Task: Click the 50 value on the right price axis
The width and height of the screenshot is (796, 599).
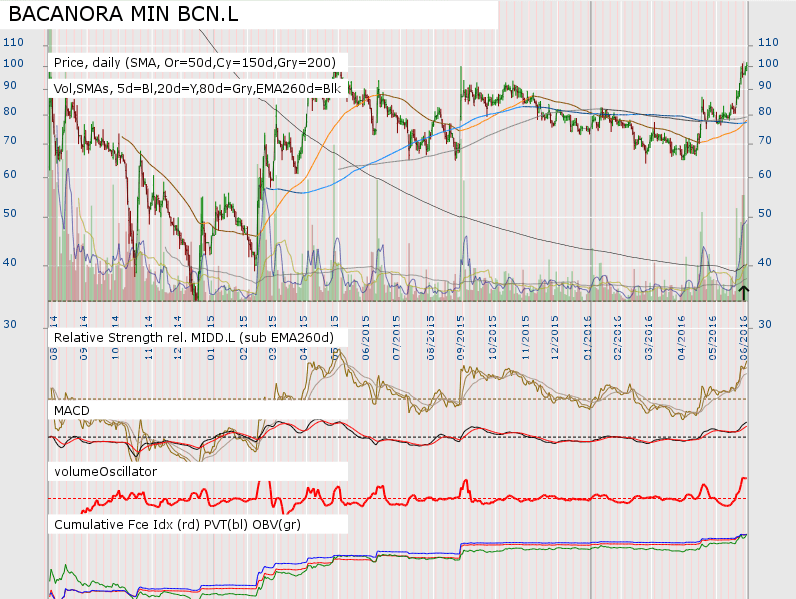Action: [x=768, y=214]
